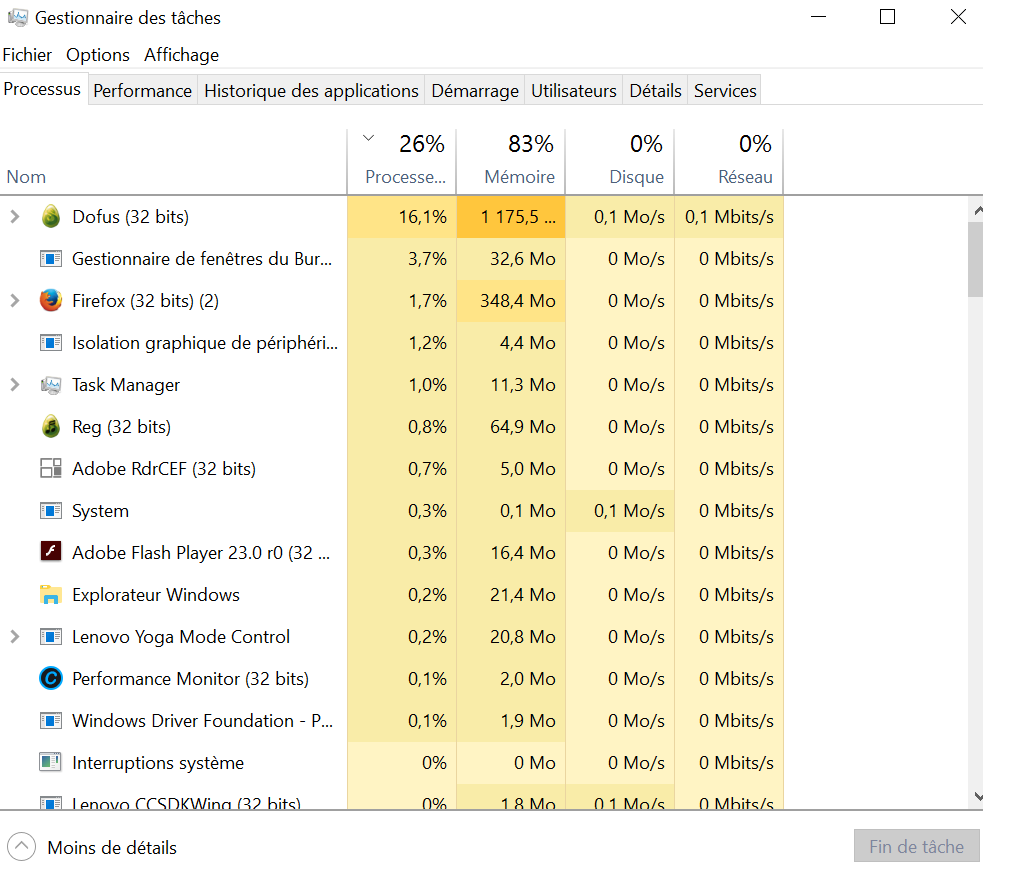1027x869 pixels.
Task: Open the Détails tab
Action: [655, 90]
